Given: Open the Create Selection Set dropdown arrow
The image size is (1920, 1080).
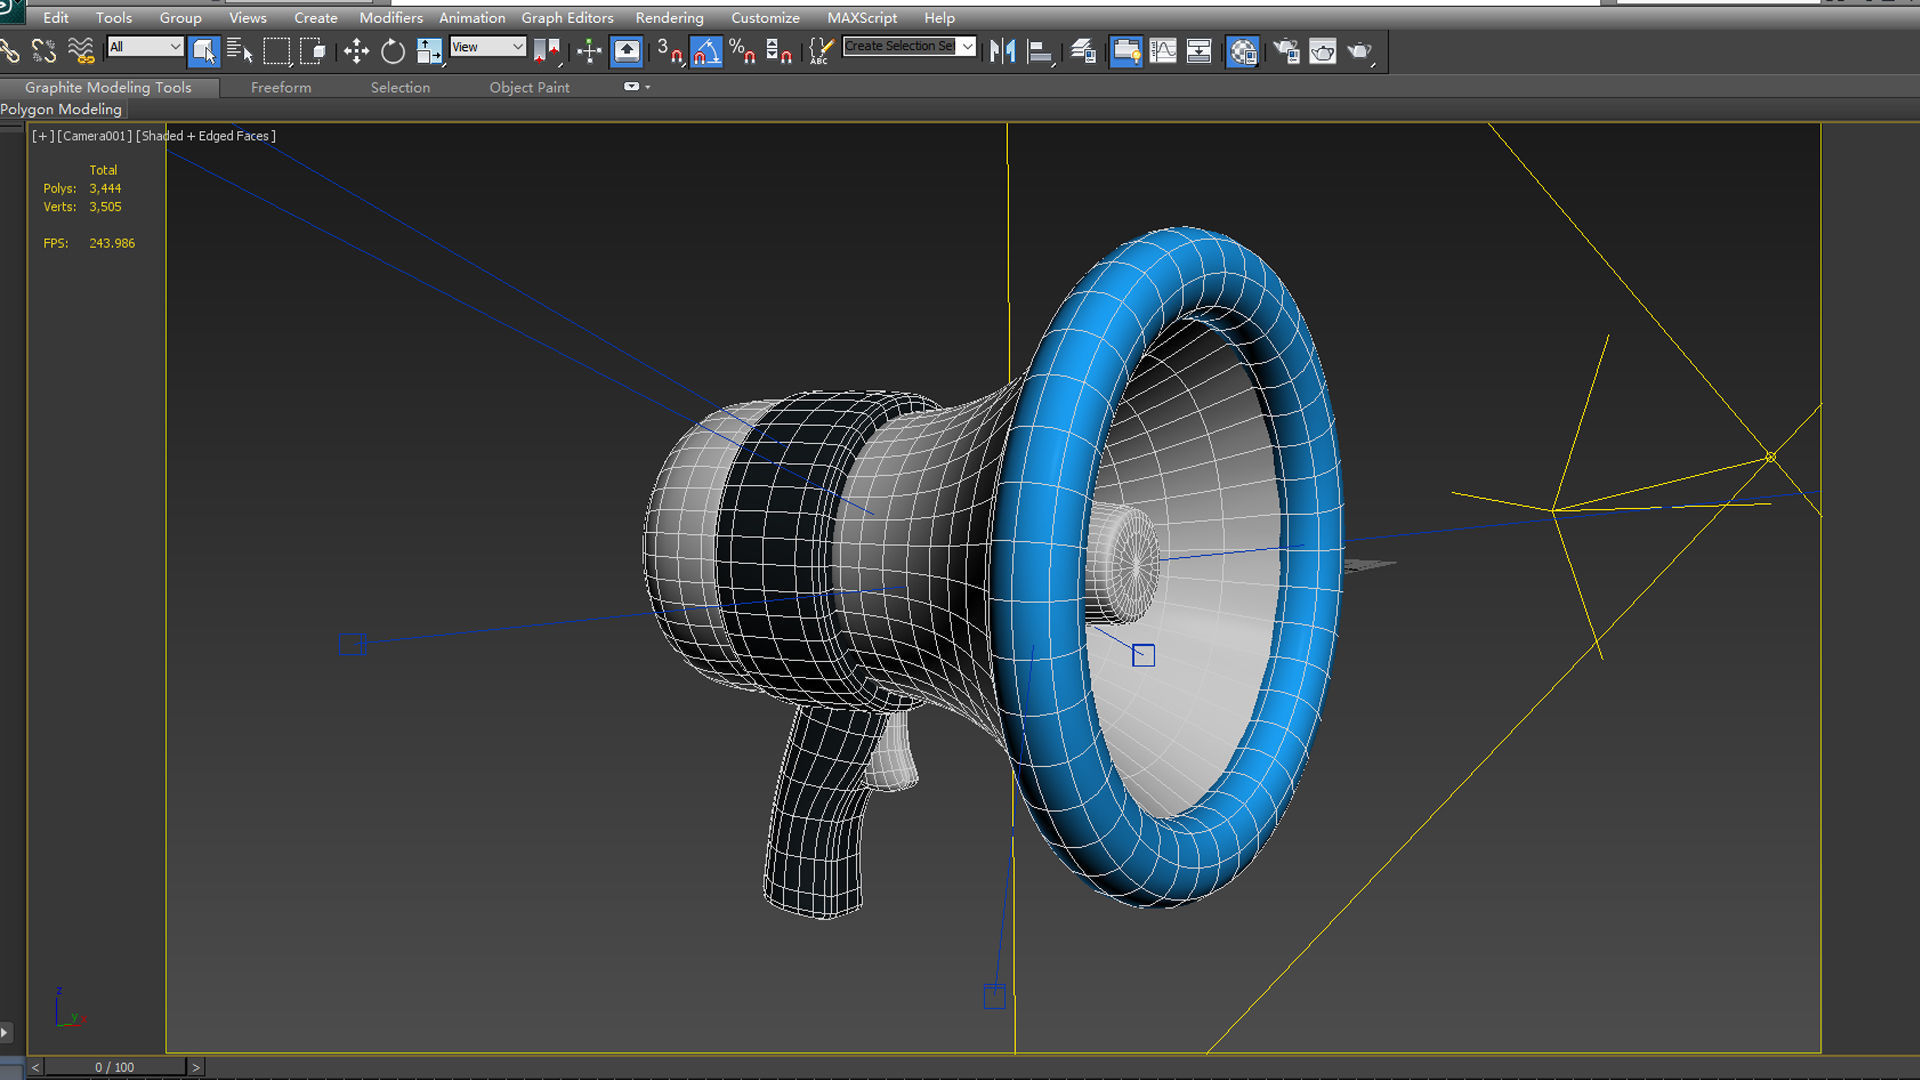Looking at the screenshot, I should pos(967,46).
